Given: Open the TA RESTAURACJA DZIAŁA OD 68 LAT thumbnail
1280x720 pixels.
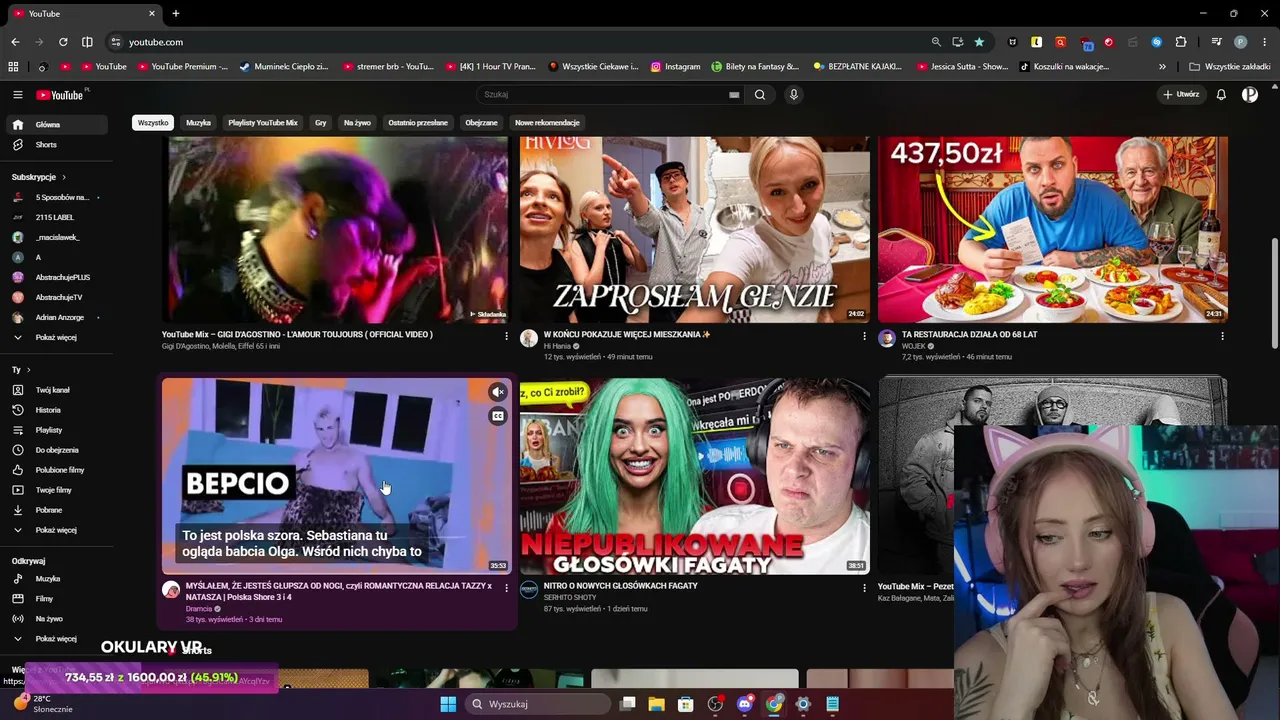Looking at the screenshot, I should pos(1052,230).
